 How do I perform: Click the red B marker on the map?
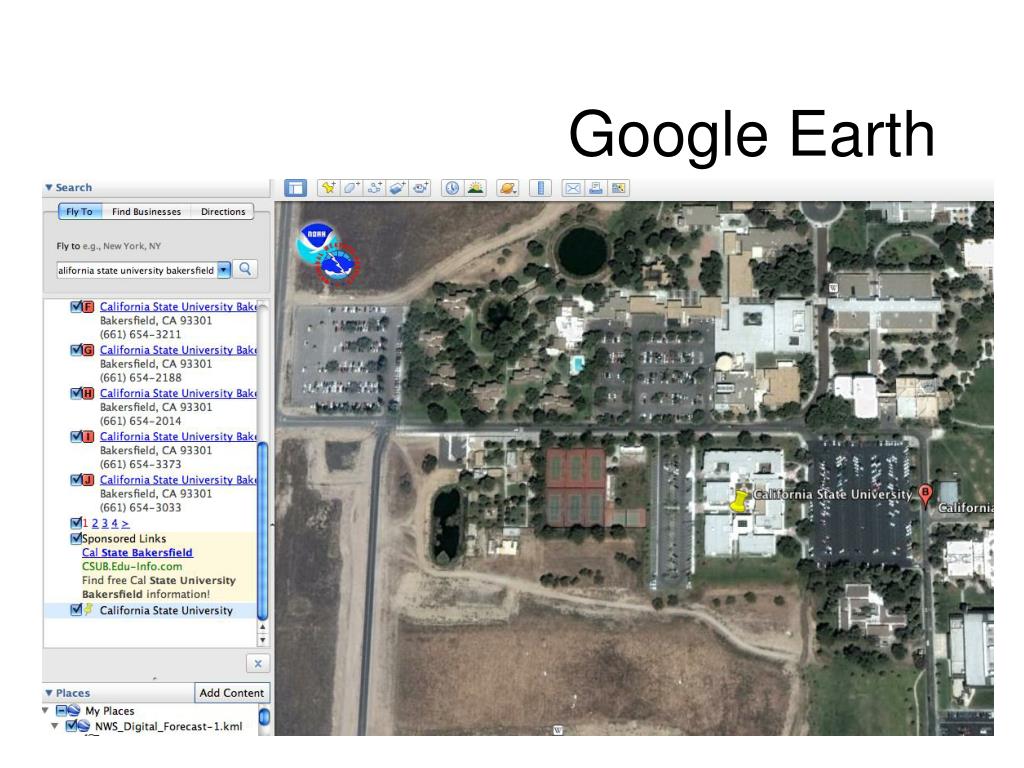click(x=925, y=494)
